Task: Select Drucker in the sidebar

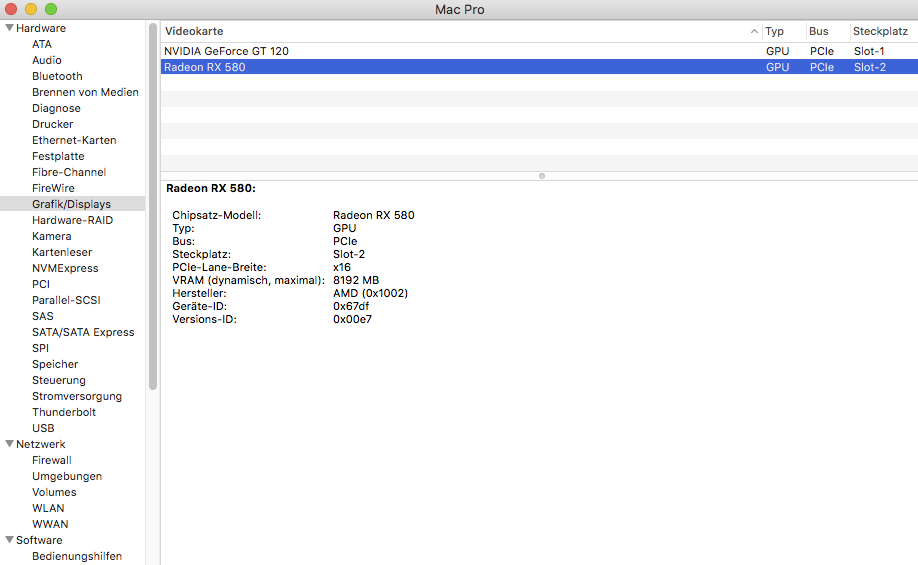Action: click(x=53, y=124)
